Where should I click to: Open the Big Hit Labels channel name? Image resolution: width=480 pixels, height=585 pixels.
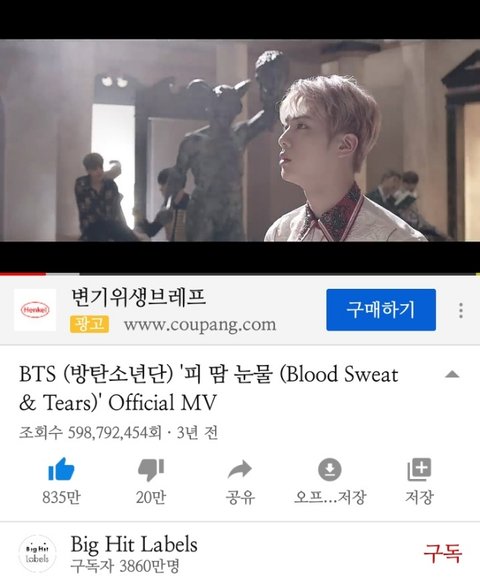tap(134, 544)
